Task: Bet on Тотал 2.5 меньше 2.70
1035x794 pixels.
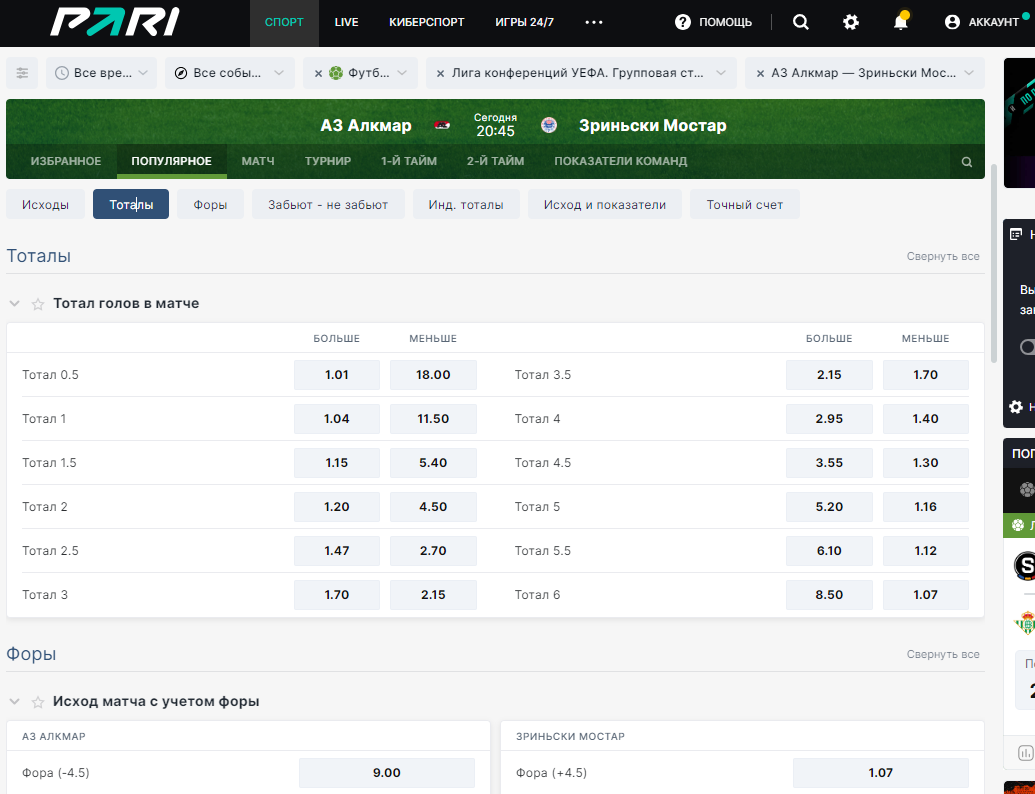Action: (433, 551)
